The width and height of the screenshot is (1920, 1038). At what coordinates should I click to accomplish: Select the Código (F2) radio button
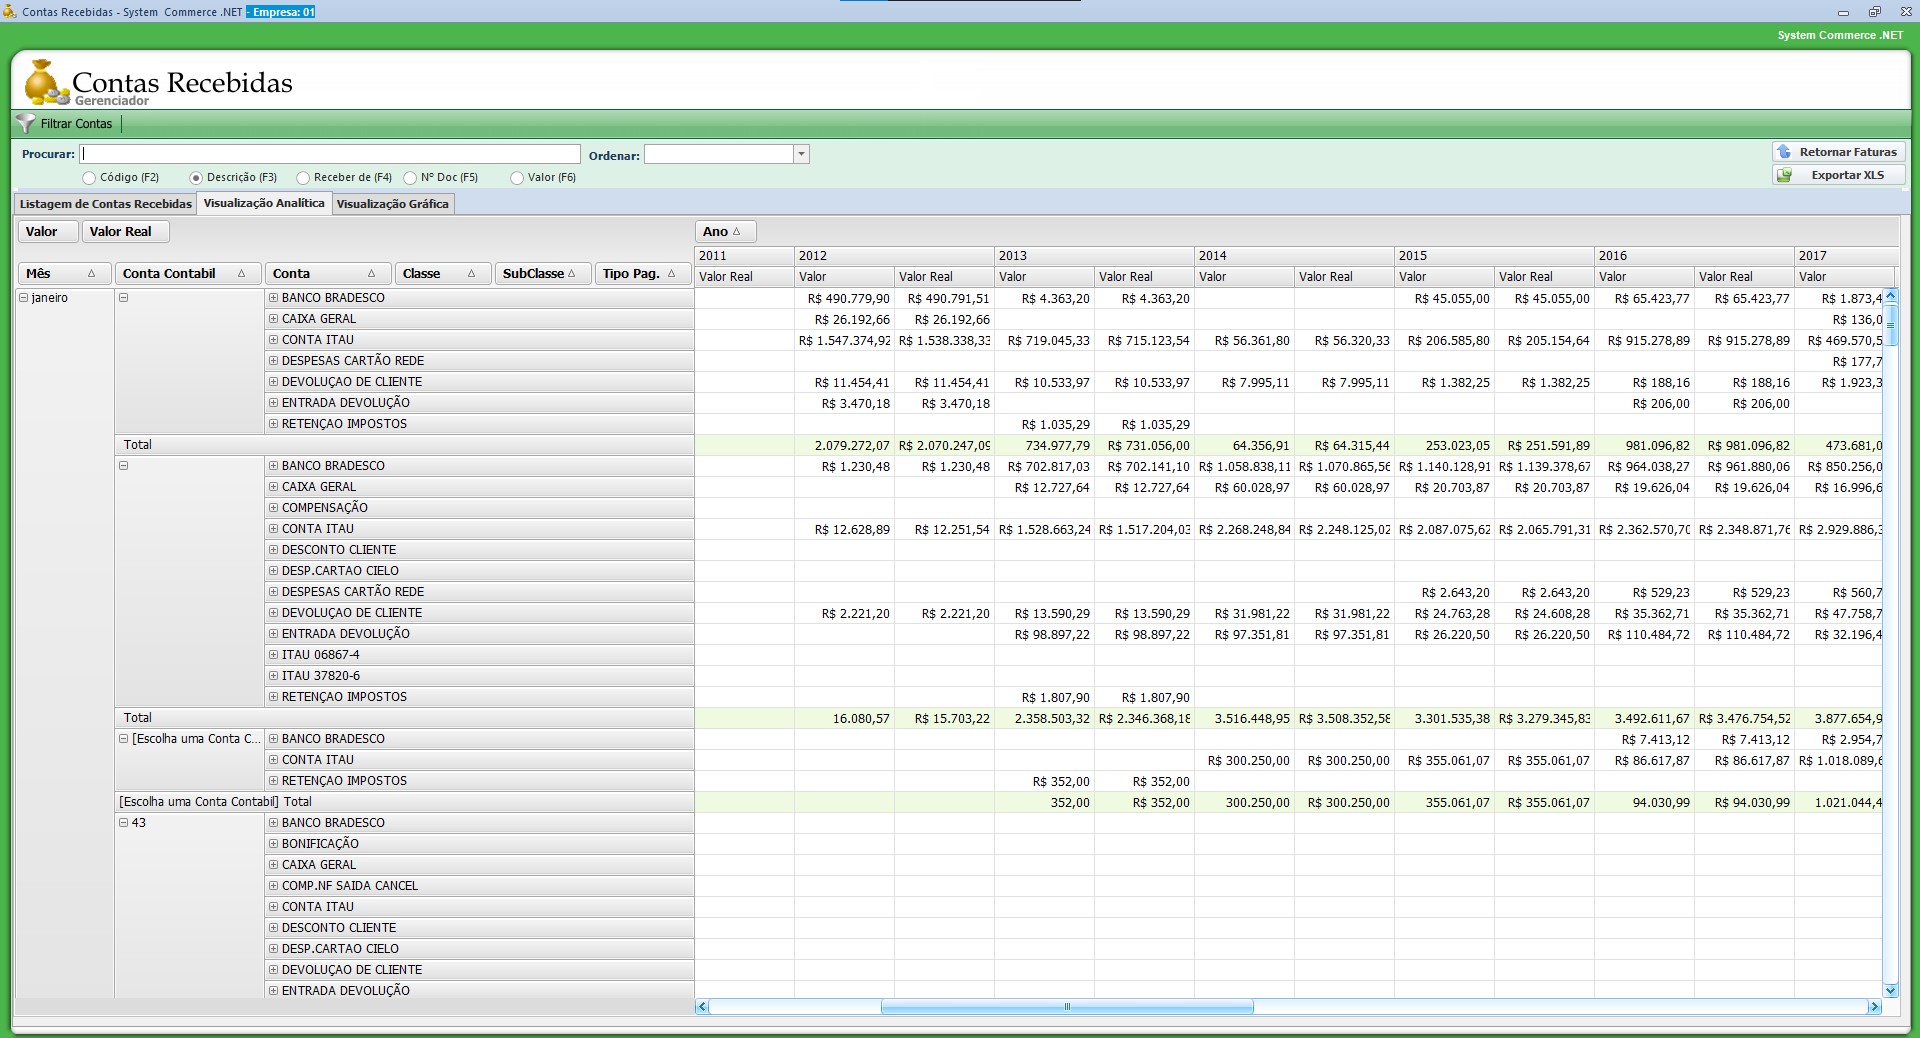point(89,178)
